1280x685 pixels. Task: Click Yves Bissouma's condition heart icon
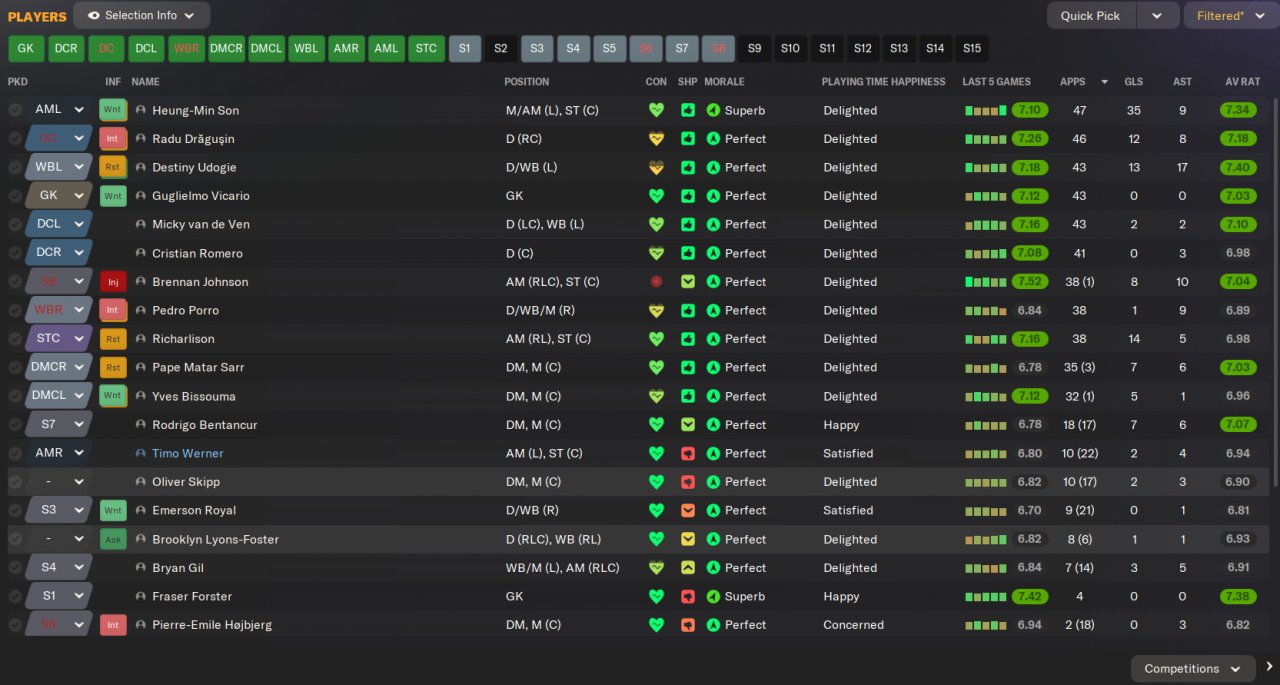click(x=656, y=396)
